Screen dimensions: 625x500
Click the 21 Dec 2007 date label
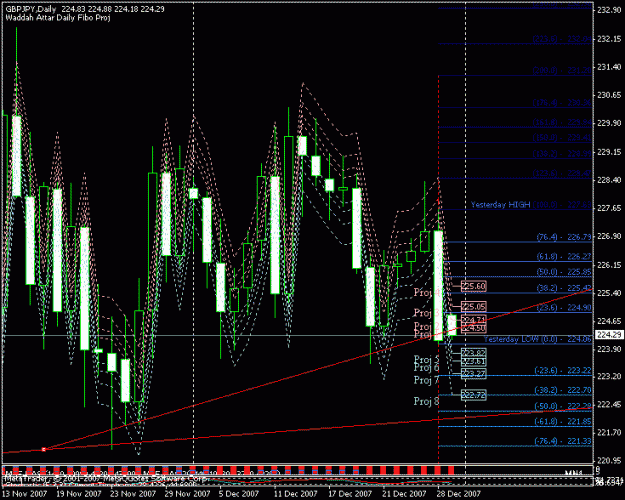pos(404,494)
